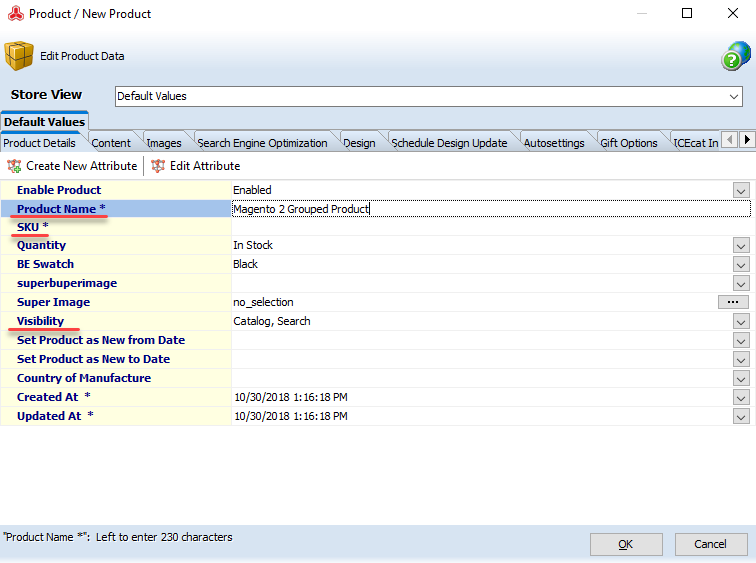Click the Cancel button
Viewport: 756px width, 563px height.
(710, 544)
